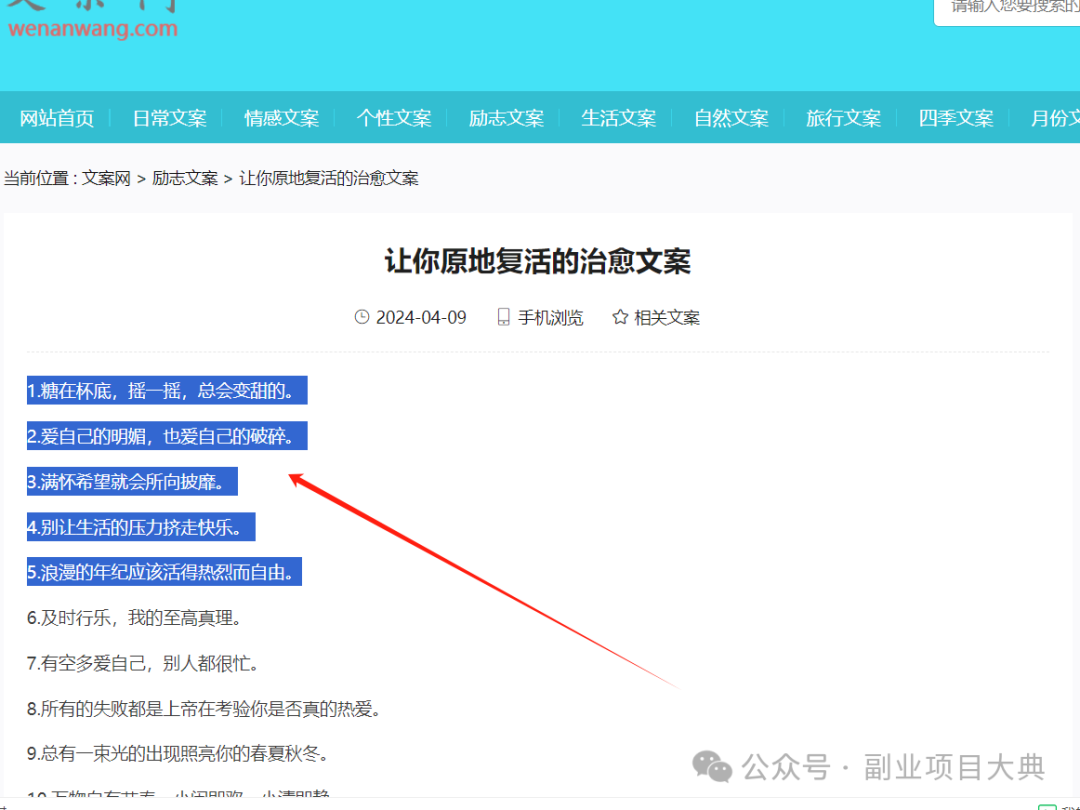Toggle favorite via the 相关文案 star
This screenshot has width=1080, height=810.
coord(620,316)
